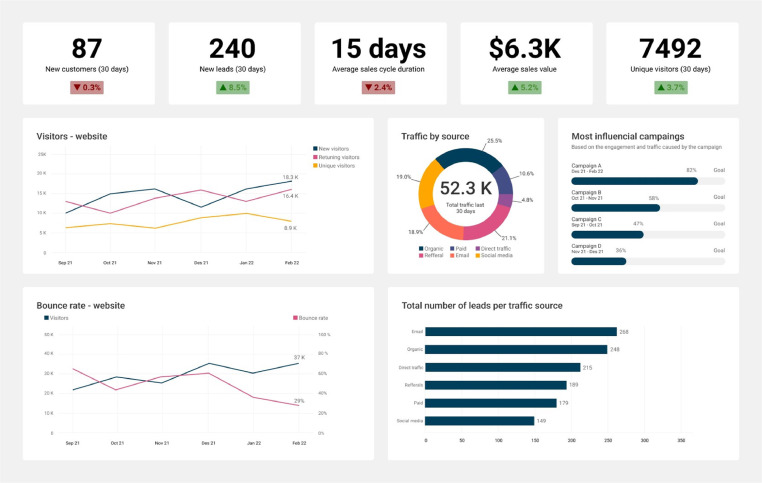762x483 pixels.
Task: Click the 10.6% donut segment
Action: pos(503,182)
